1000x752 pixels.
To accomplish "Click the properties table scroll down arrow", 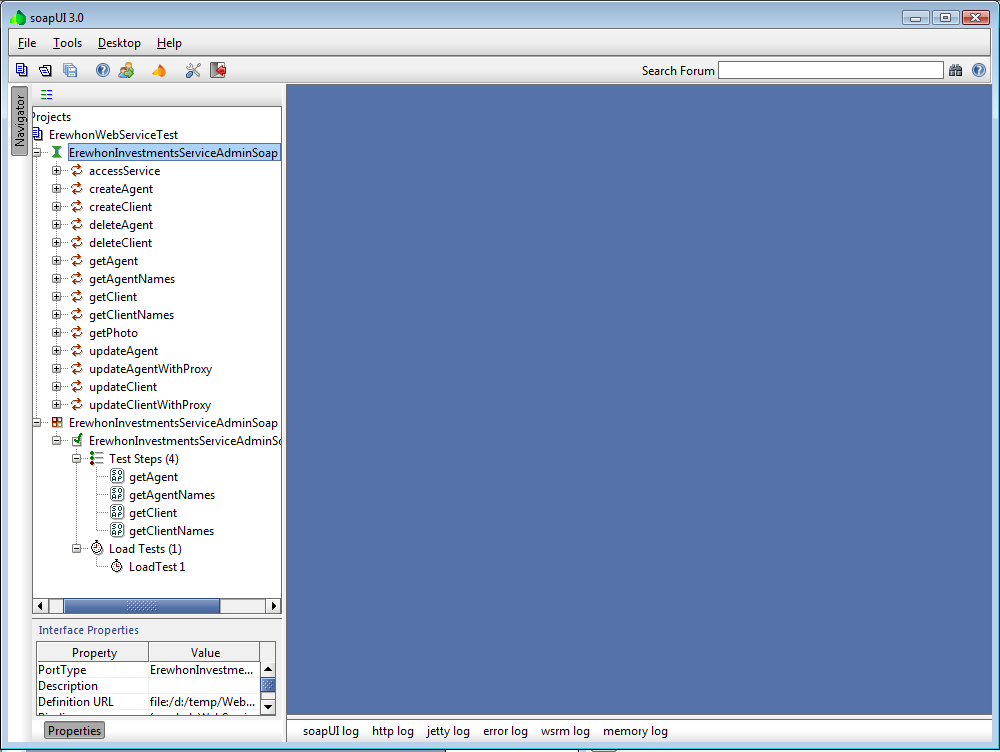I will 268,707.
